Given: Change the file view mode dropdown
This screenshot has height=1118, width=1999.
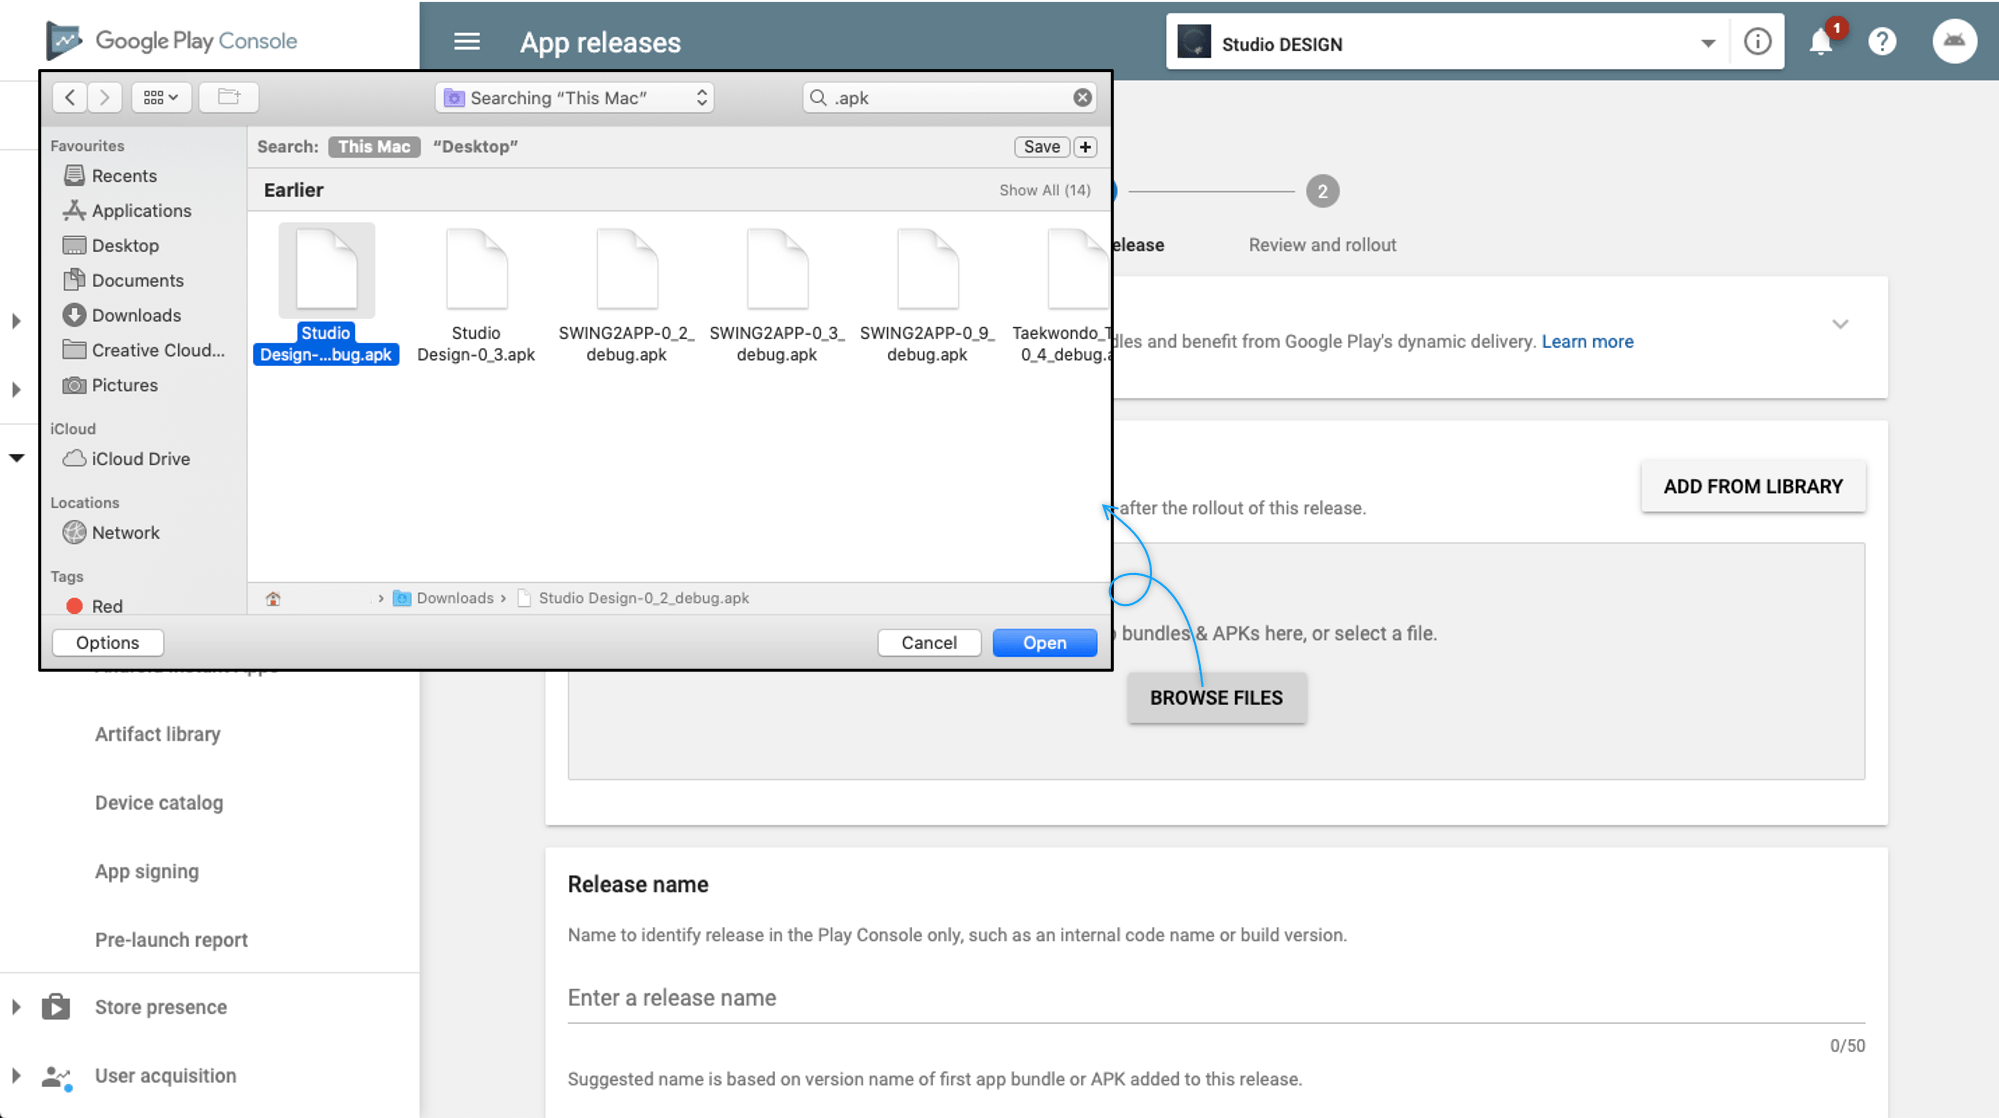Looking at the screenshot, I should click(x=161, y=97).
